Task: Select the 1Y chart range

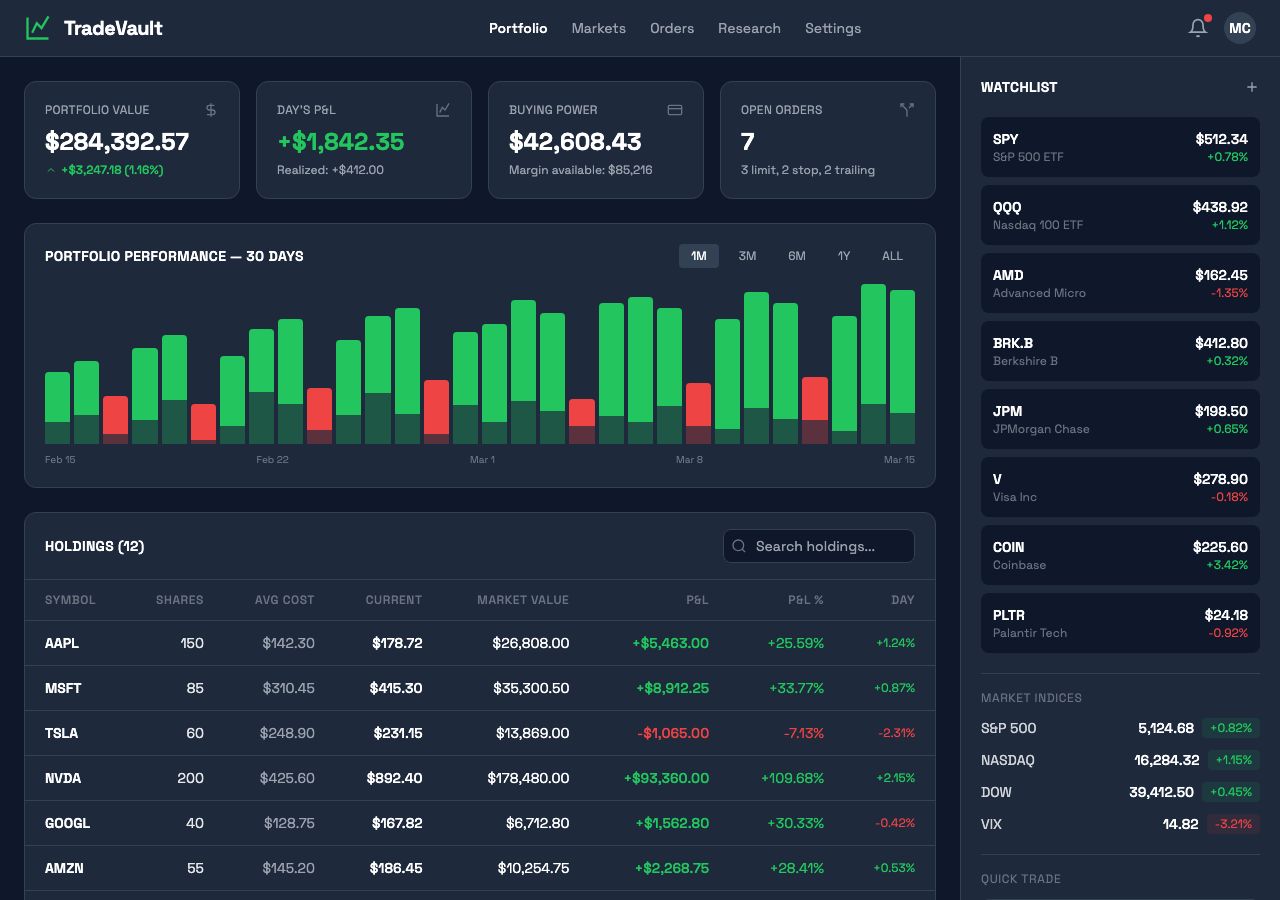Action: (844, 256)
